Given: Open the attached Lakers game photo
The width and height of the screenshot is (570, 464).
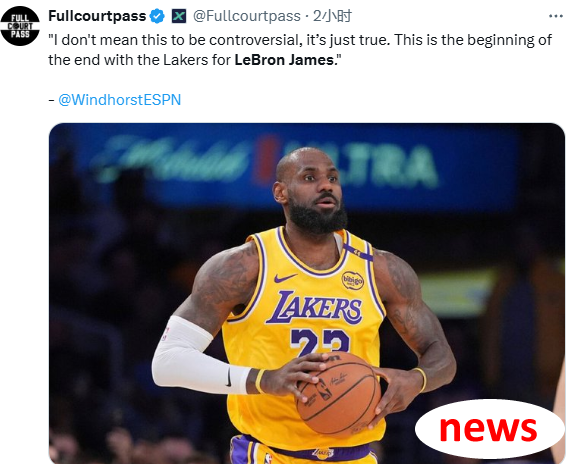Looking at the screenshot, I should tap(306, 293).
